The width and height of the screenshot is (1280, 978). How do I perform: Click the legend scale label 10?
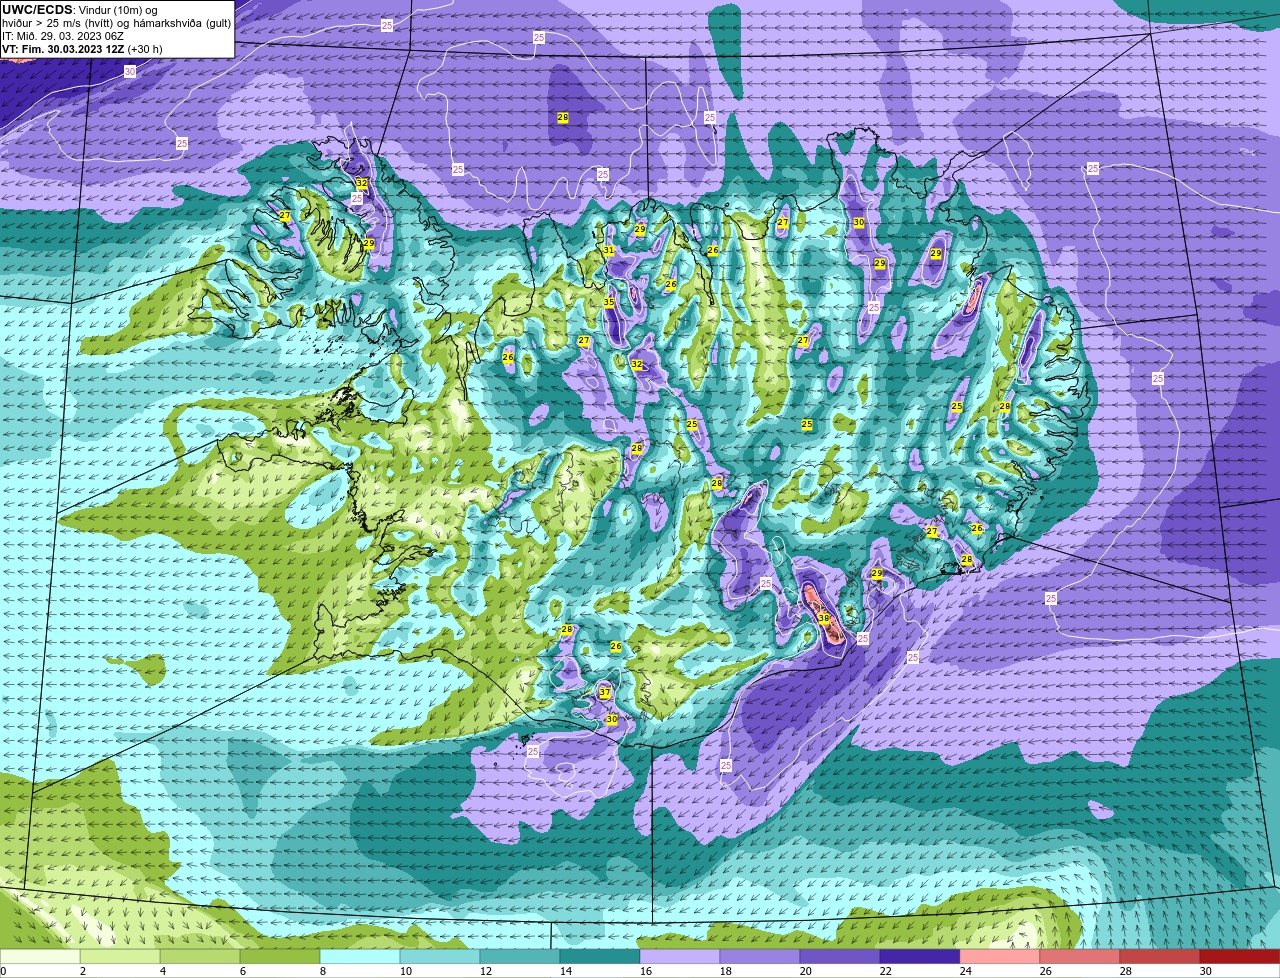[406, 971]
